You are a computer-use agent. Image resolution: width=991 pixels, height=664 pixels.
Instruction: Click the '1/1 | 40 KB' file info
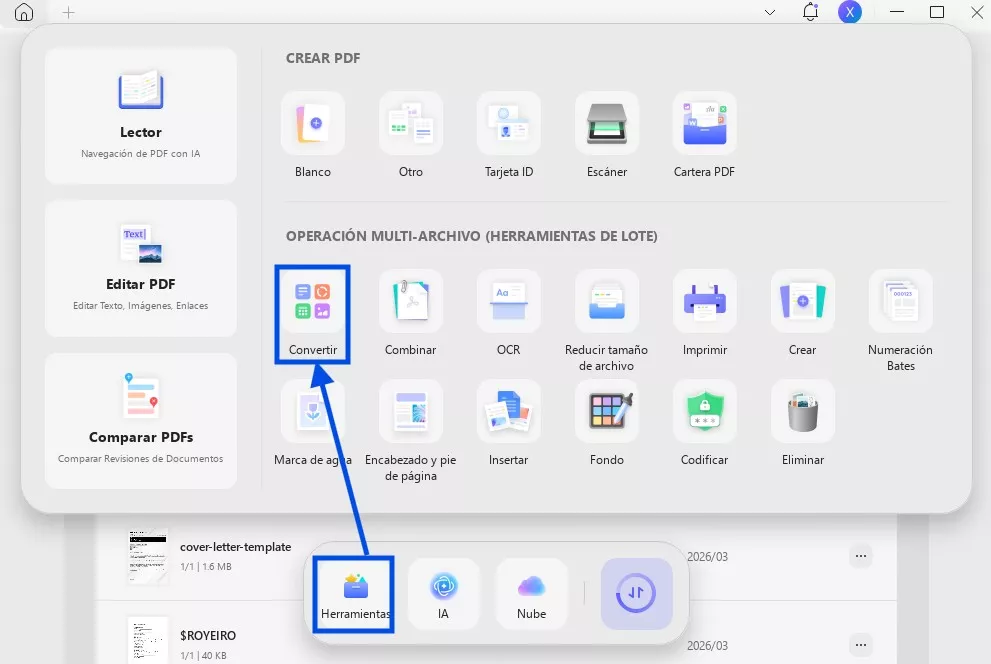[x=204, y=656]
